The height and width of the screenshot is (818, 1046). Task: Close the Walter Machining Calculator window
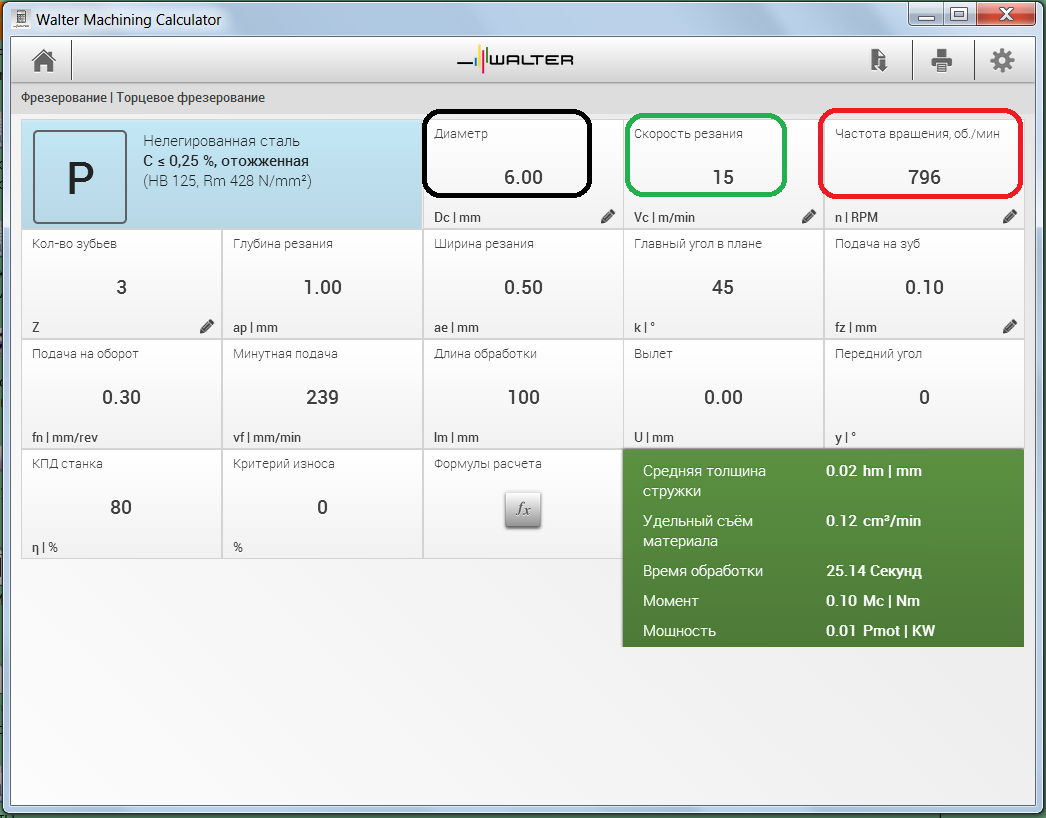point(1006,15)
